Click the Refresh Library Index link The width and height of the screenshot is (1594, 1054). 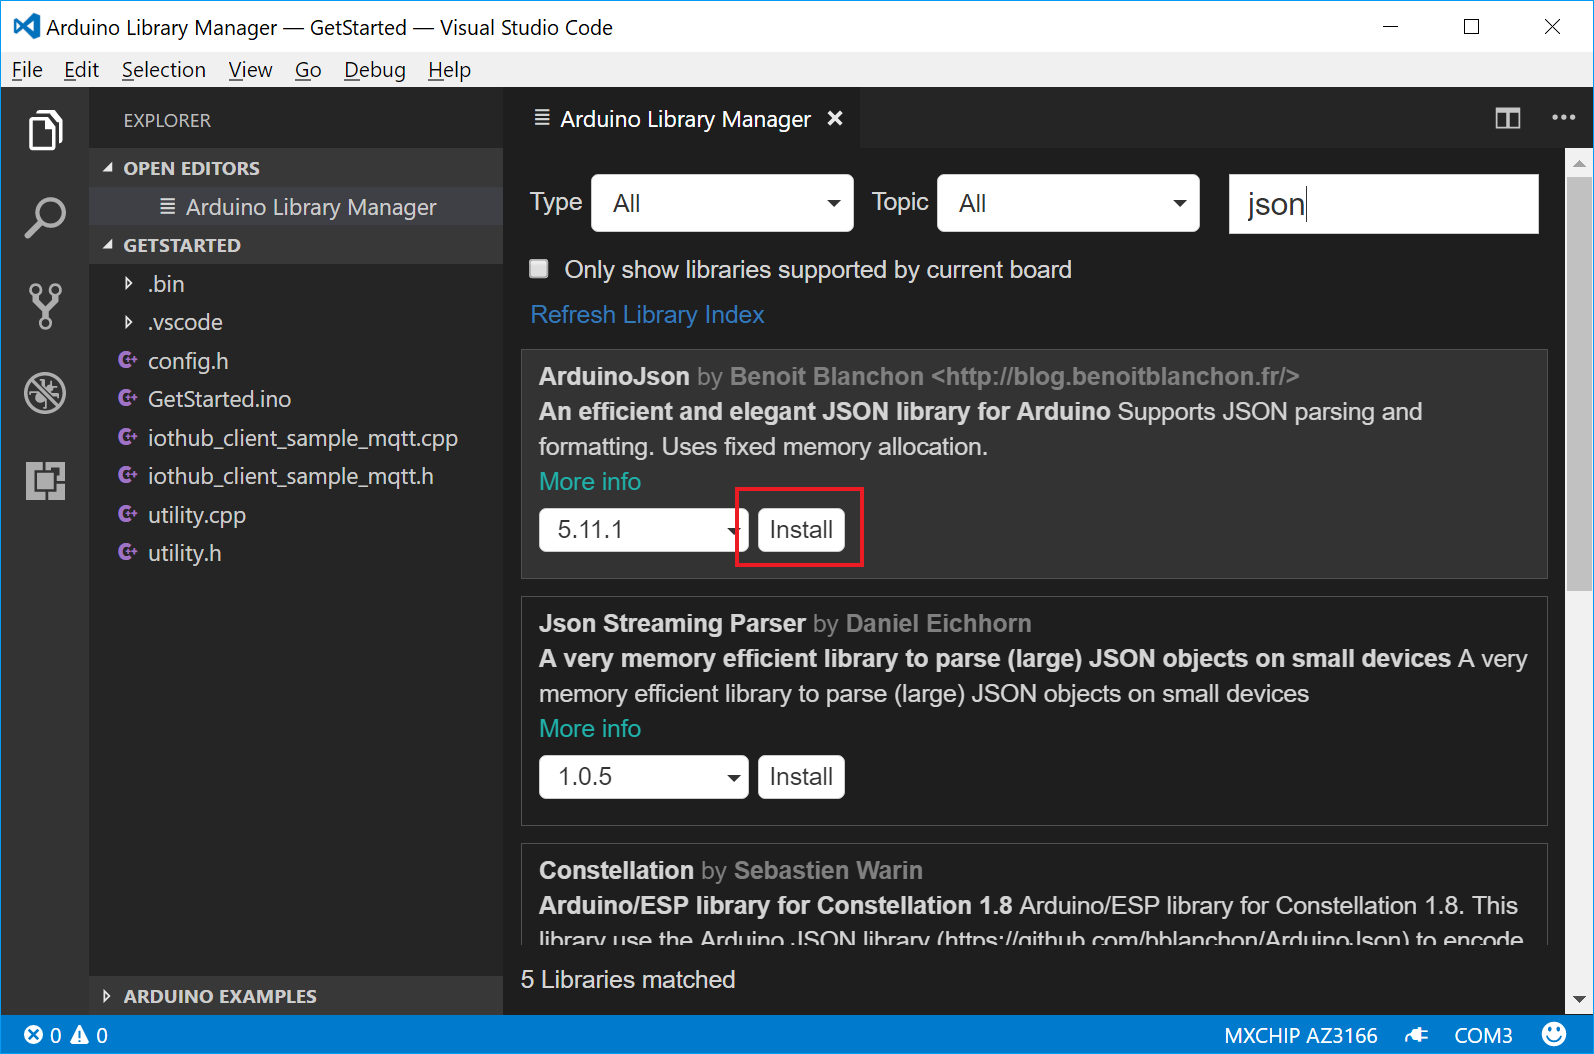[647, 314]
